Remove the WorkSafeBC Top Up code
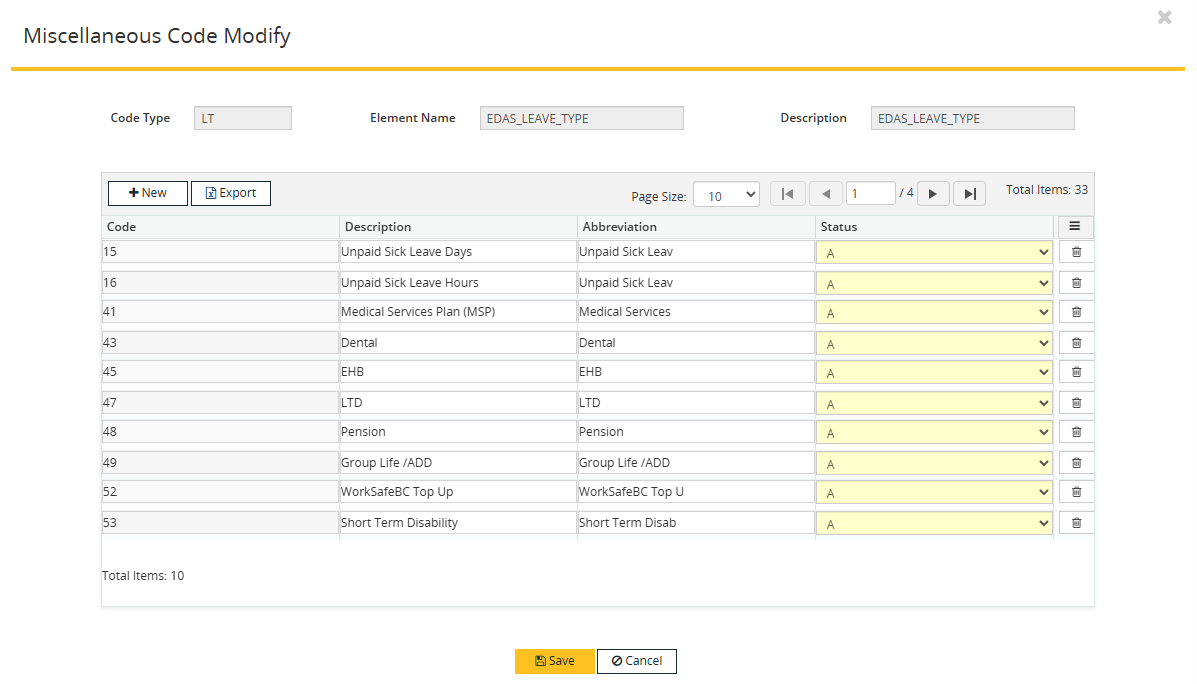Viewport: 1197px width, 684px height. click(1075, 491)
